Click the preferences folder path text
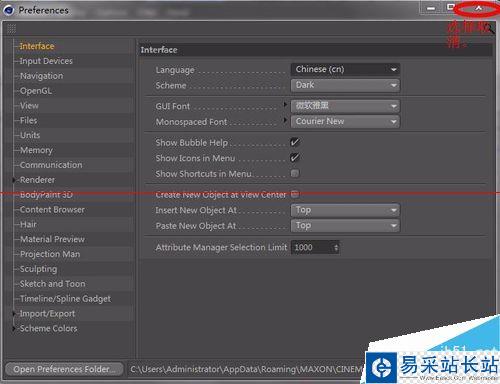 [247, 369]
